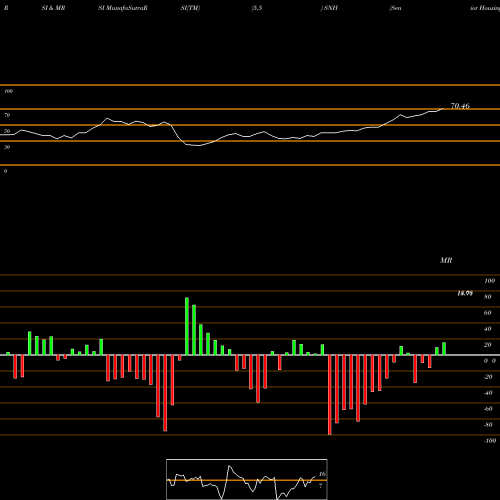Click the 80 label on MR axis
Viewport: 500px width, 500px height.
click(488, 297)
